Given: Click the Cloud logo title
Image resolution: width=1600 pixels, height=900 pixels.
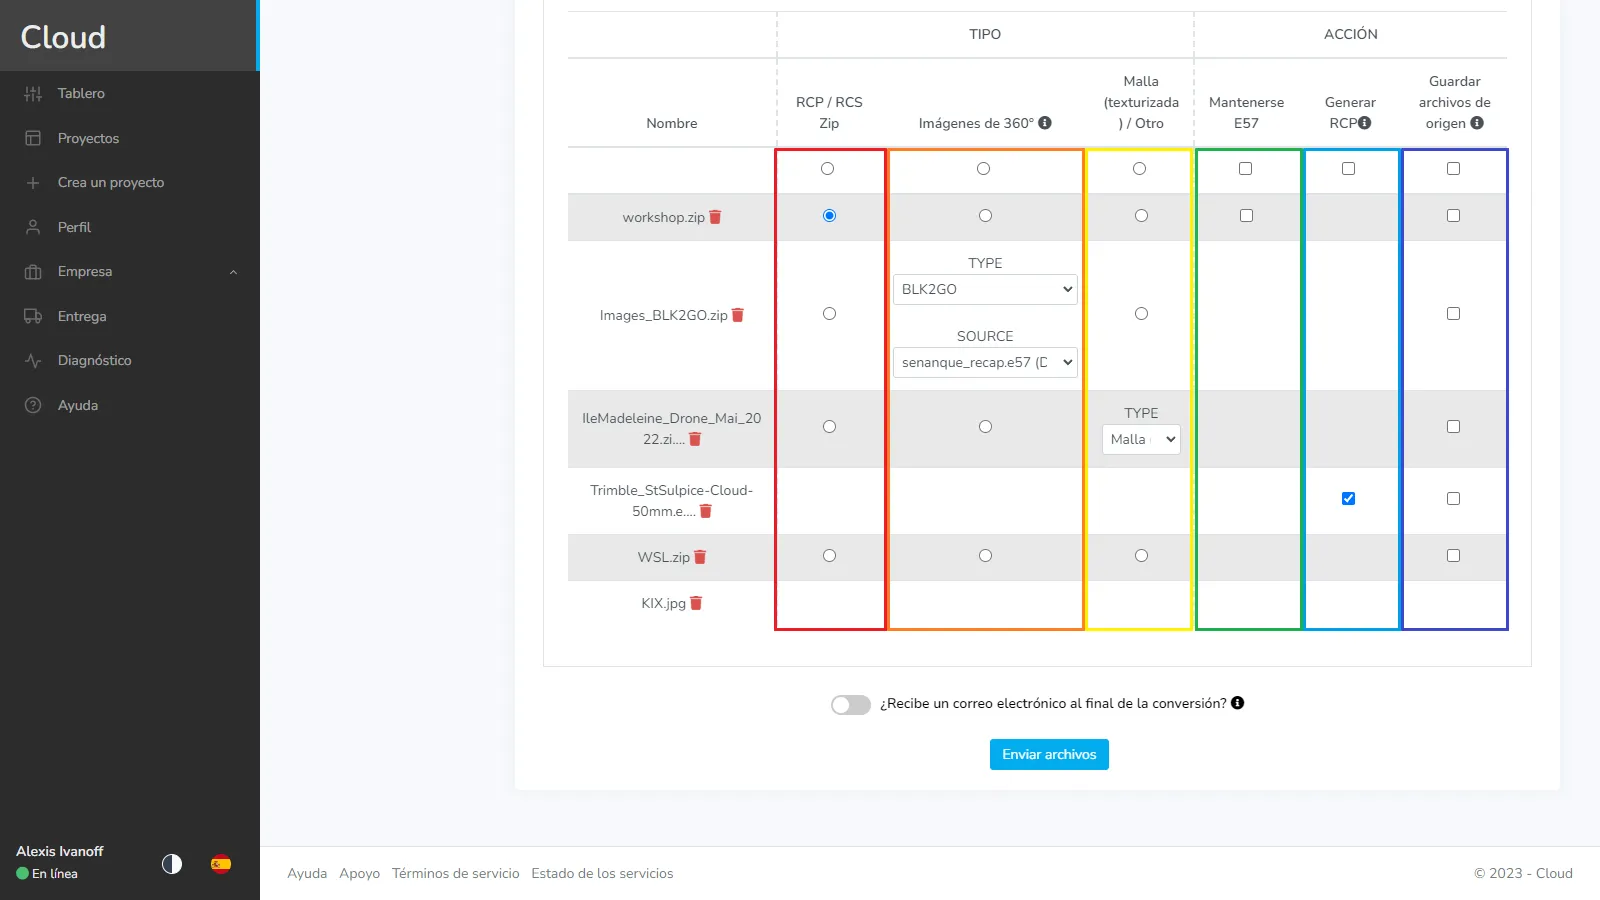Looking at the screenshot, I should [x=63, y=37].
